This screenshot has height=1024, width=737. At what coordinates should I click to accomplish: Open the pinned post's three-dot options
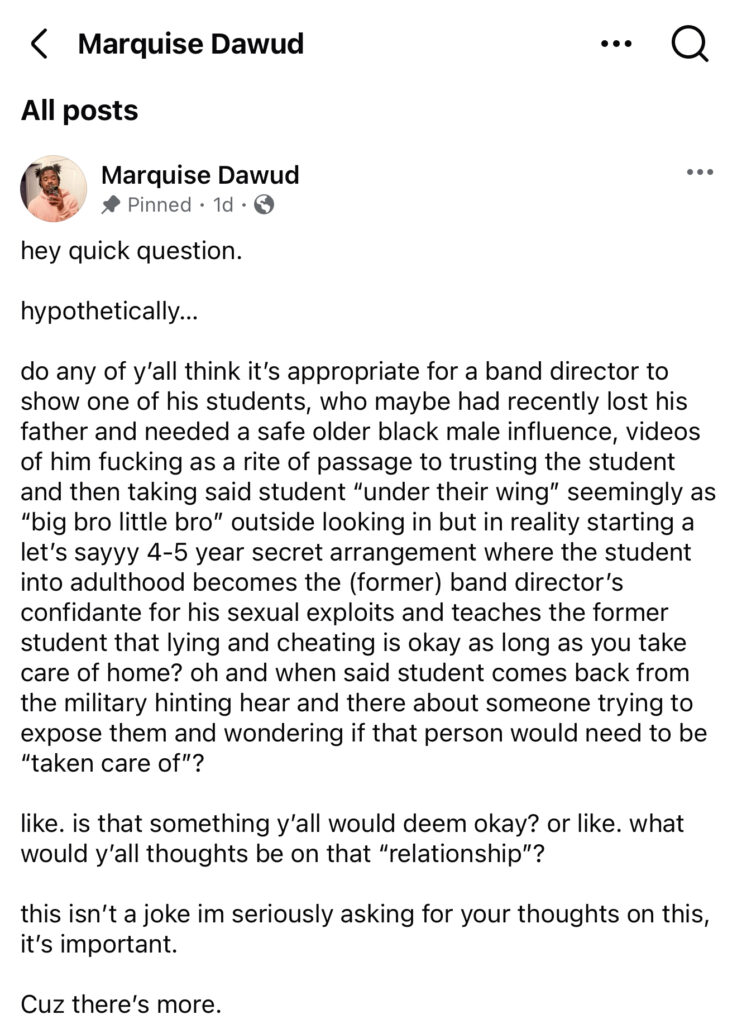coord(700,173)
